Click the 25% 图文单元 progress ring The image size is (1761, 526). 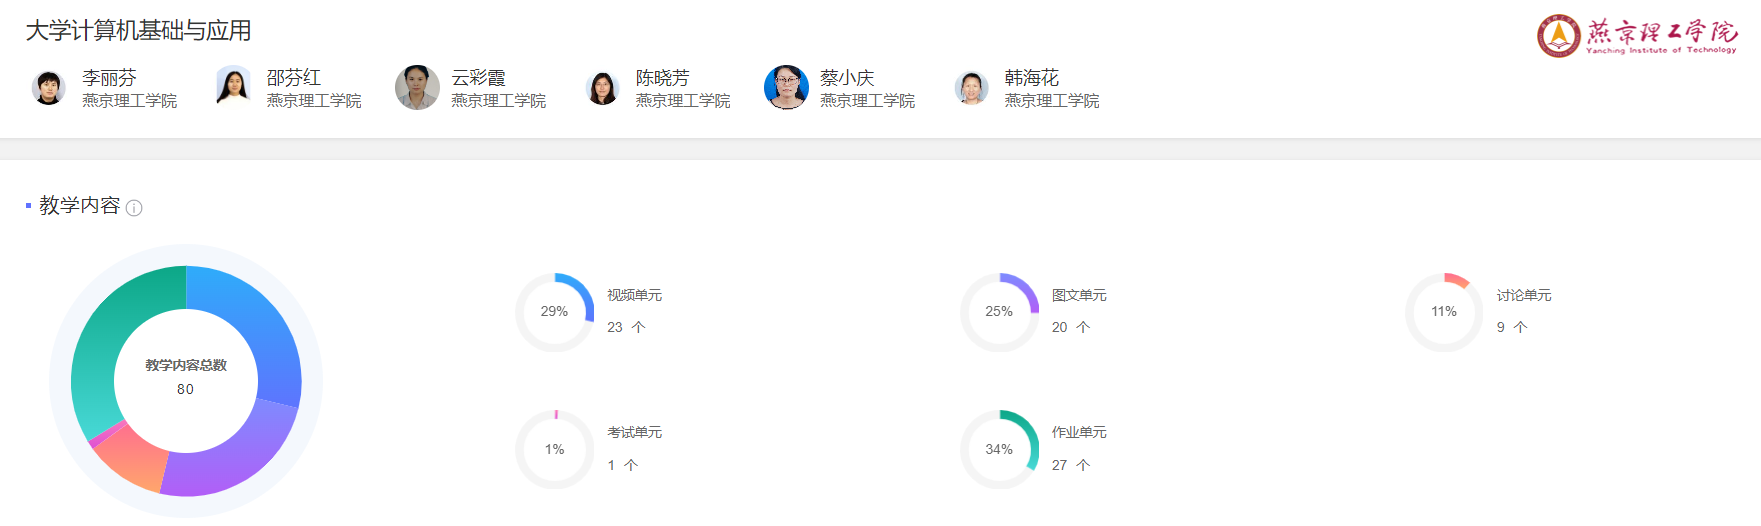coord(999,312)
